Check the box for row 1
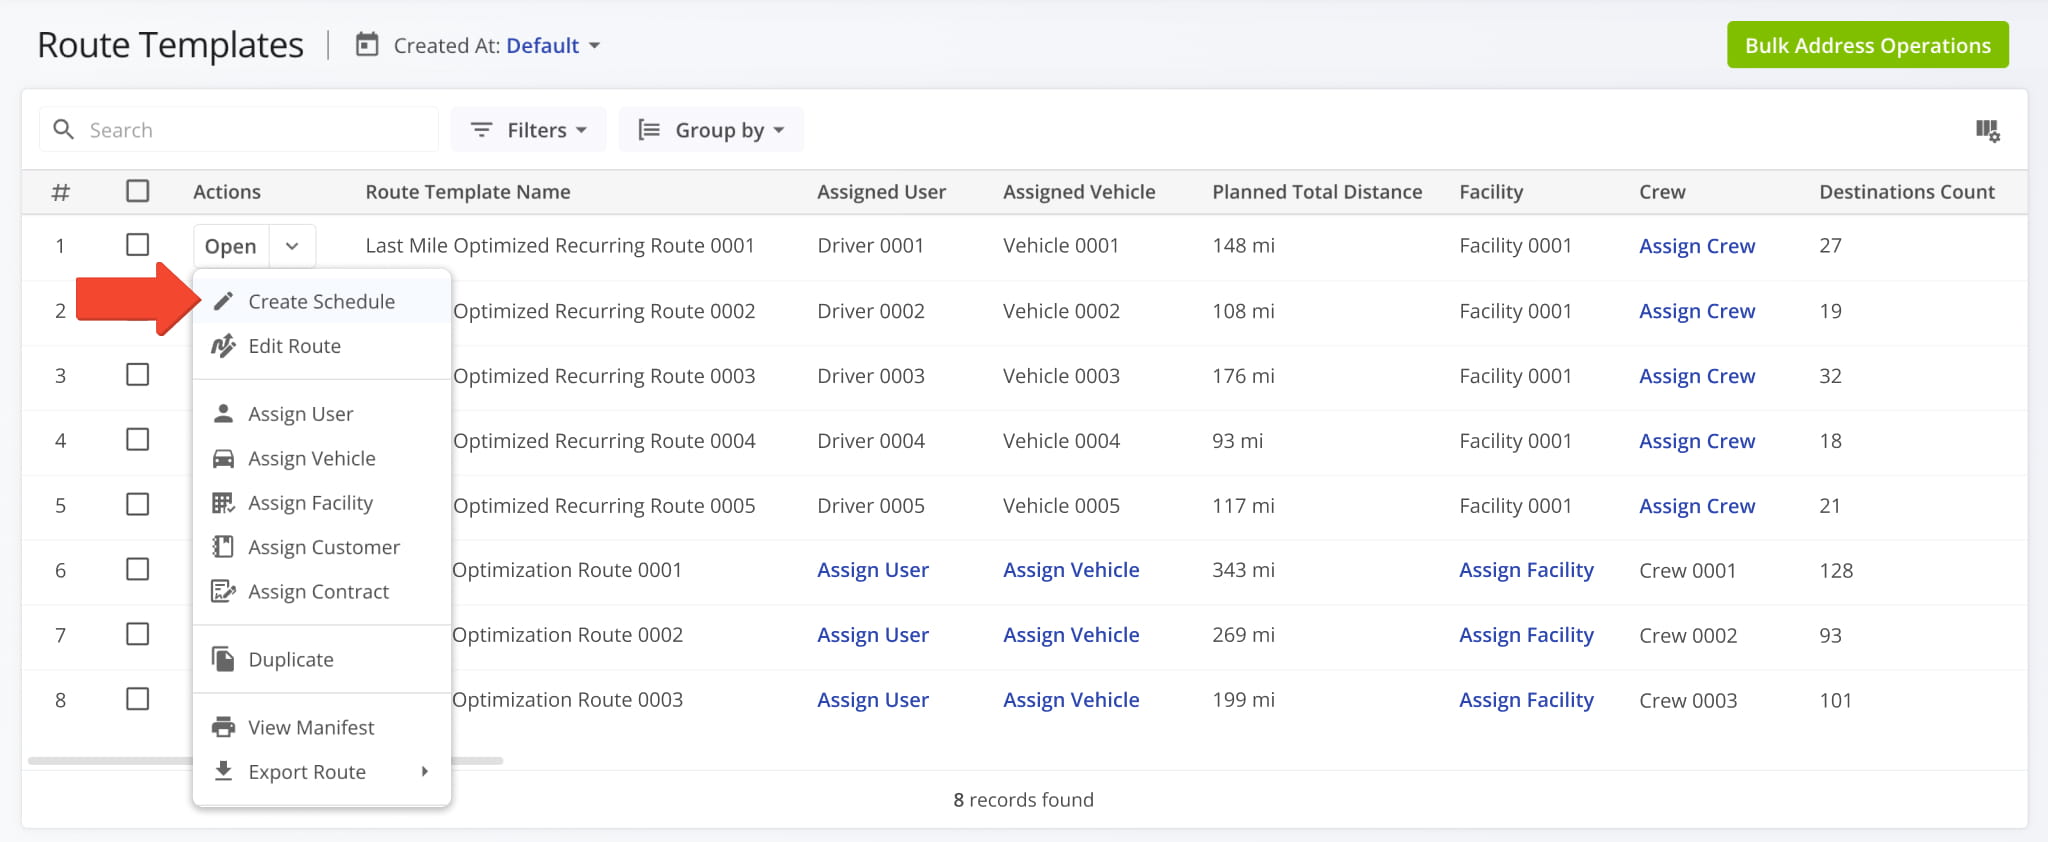Viewport: 2048px width, 842px height. tap(138, 245)
